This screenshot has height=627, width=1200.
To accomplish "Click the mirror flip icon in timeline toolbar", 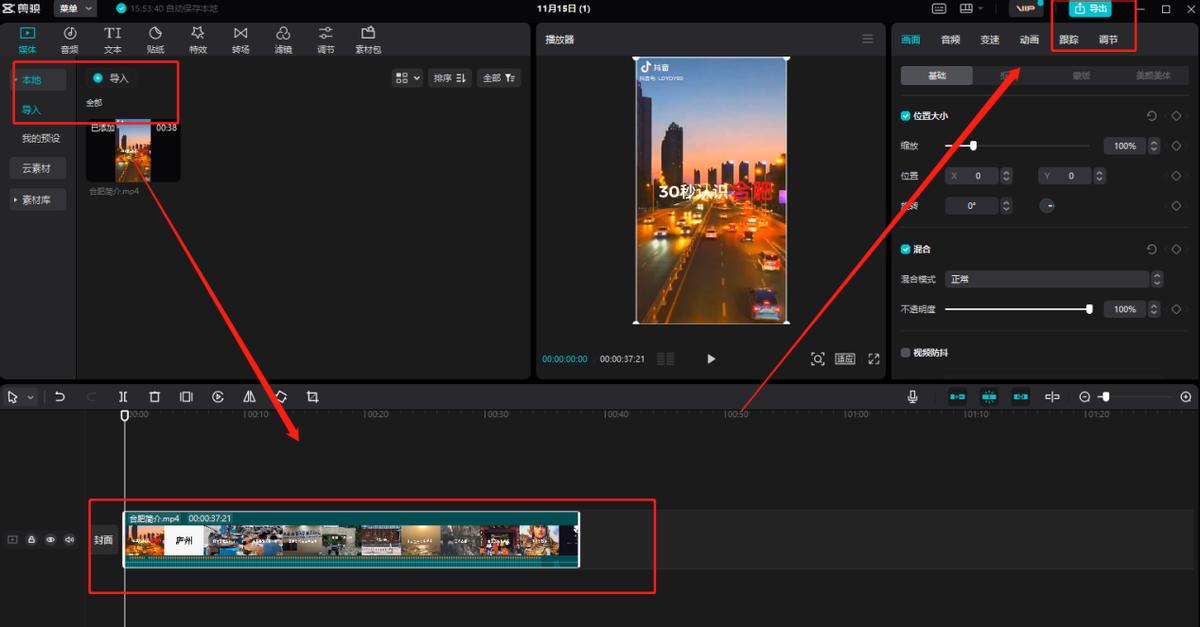I will coord(249,397).
